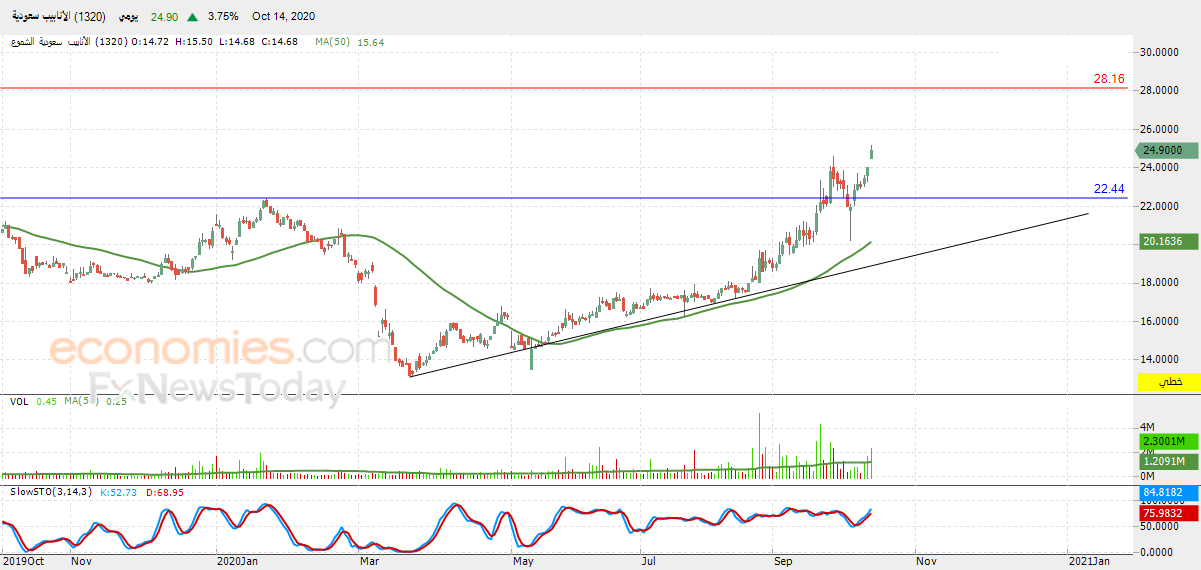
Task: Click the red 28.16 resistance level label
Action: (1109, 78)
